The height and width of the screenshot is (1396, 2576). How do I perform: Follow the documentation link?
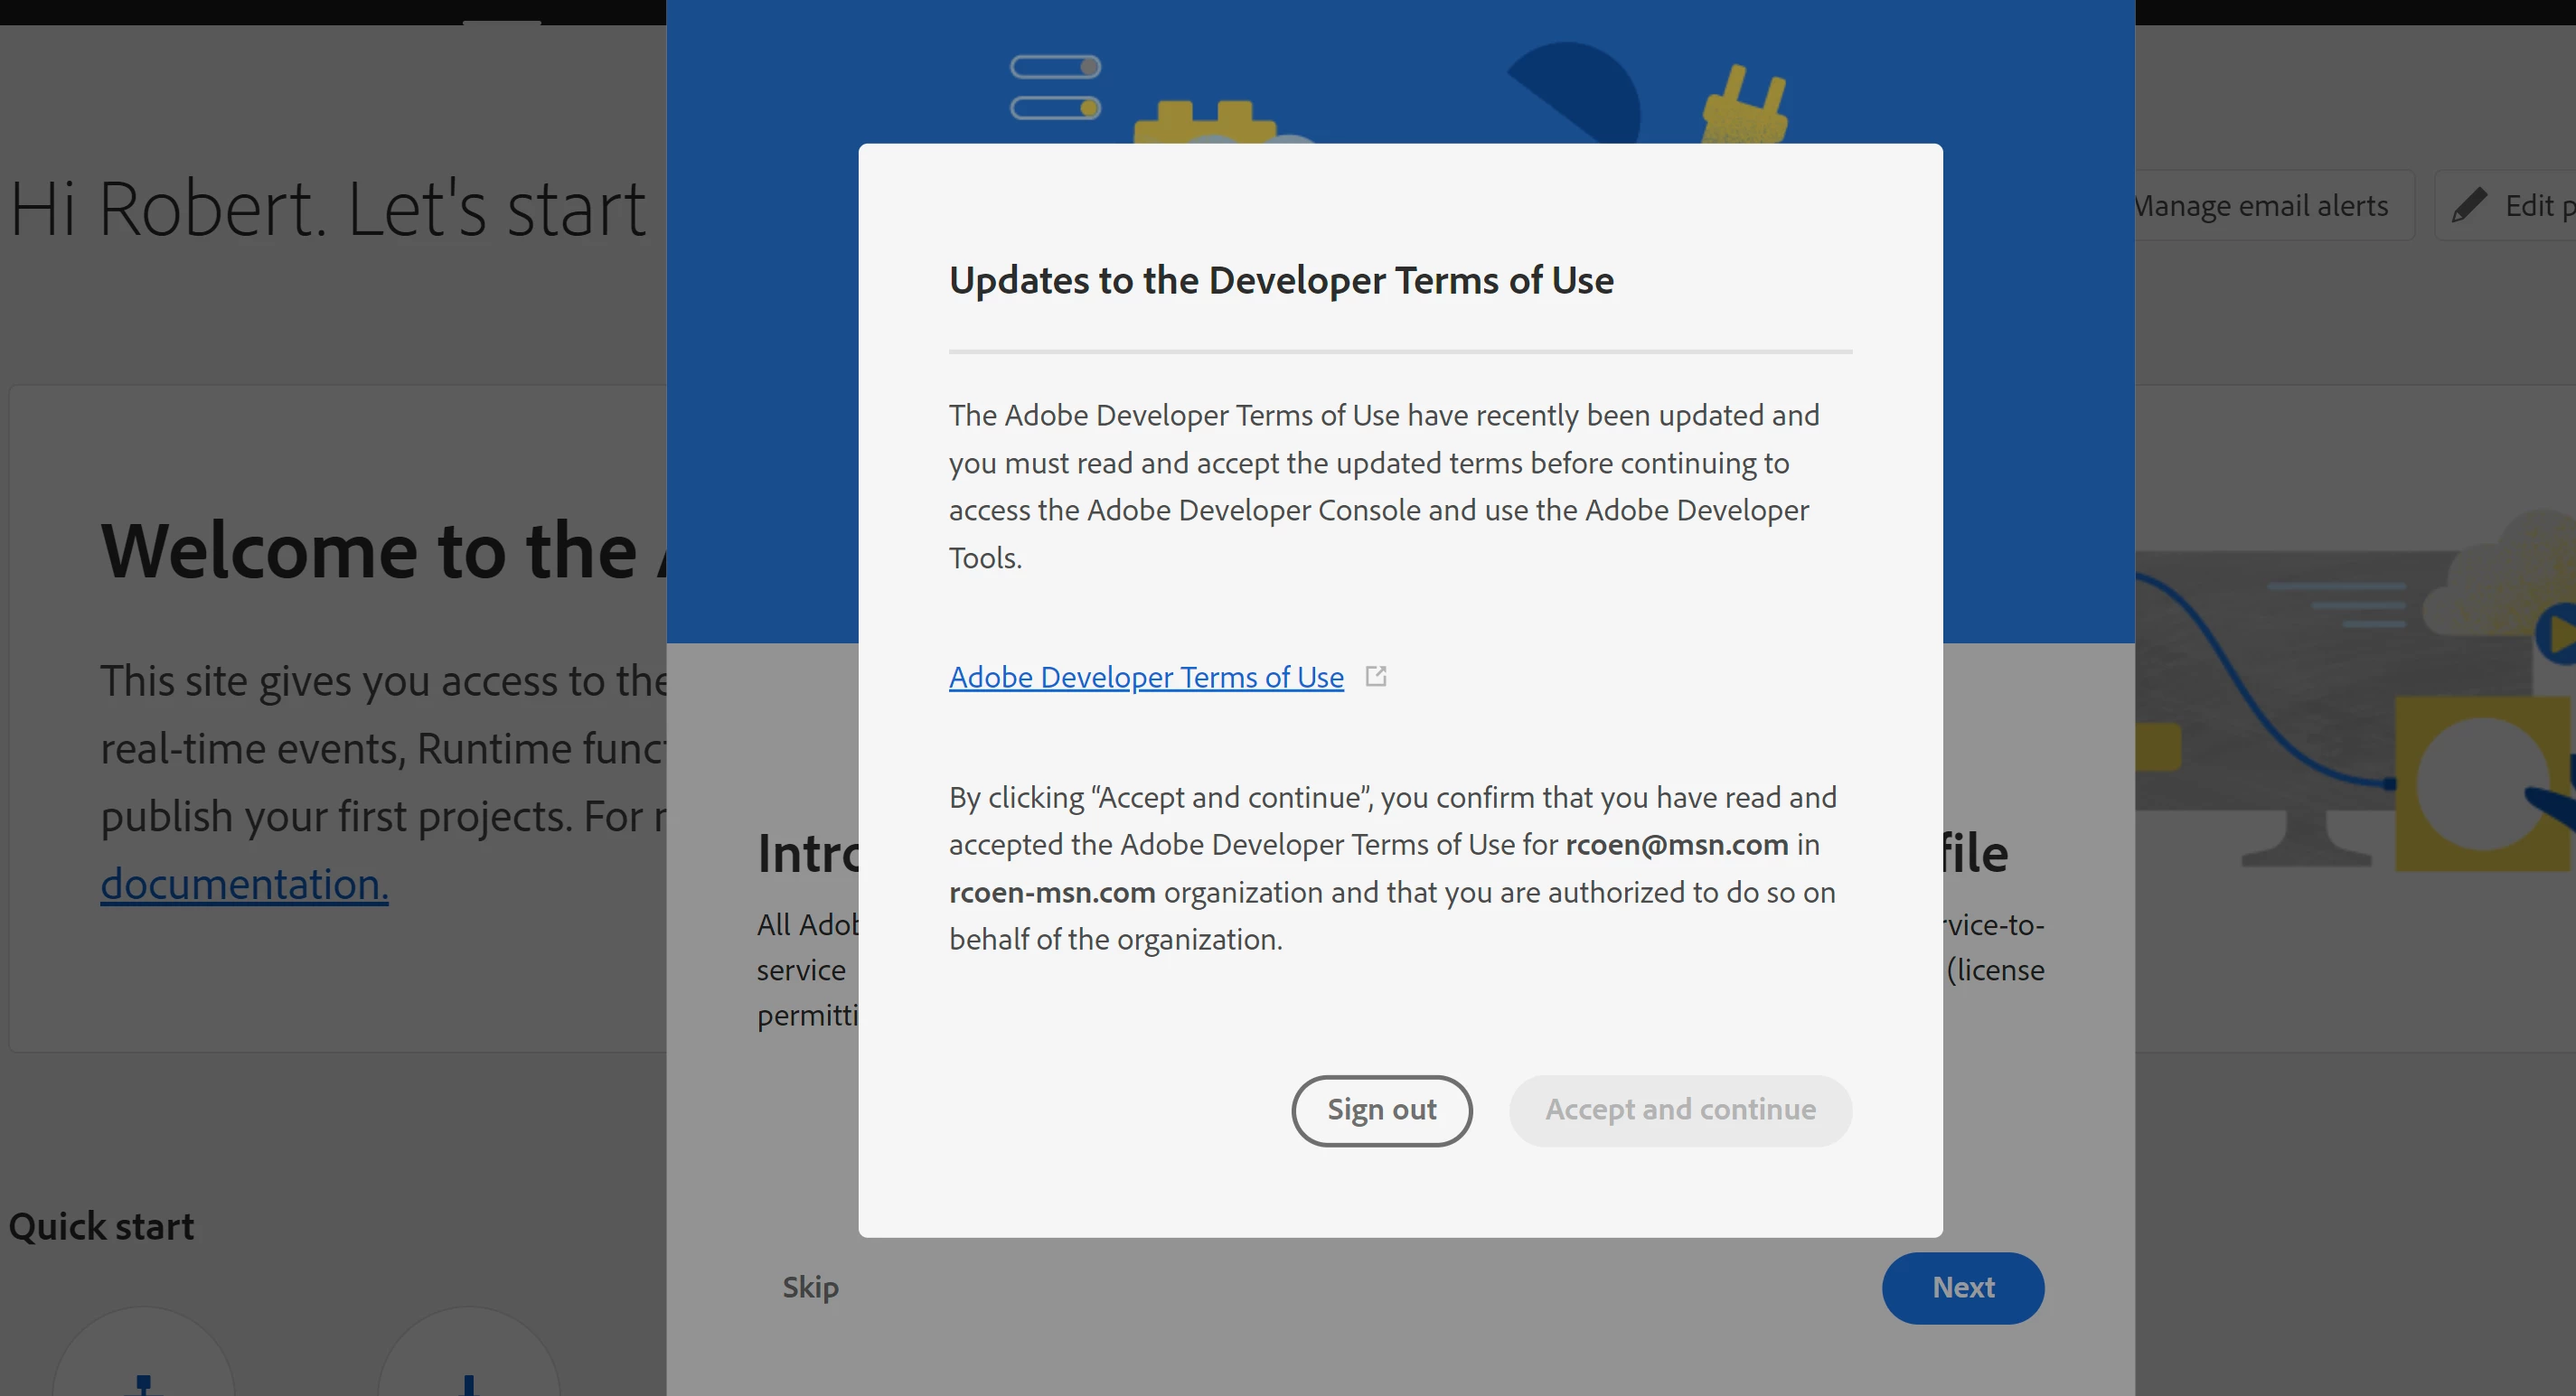(x=244, y=884)
